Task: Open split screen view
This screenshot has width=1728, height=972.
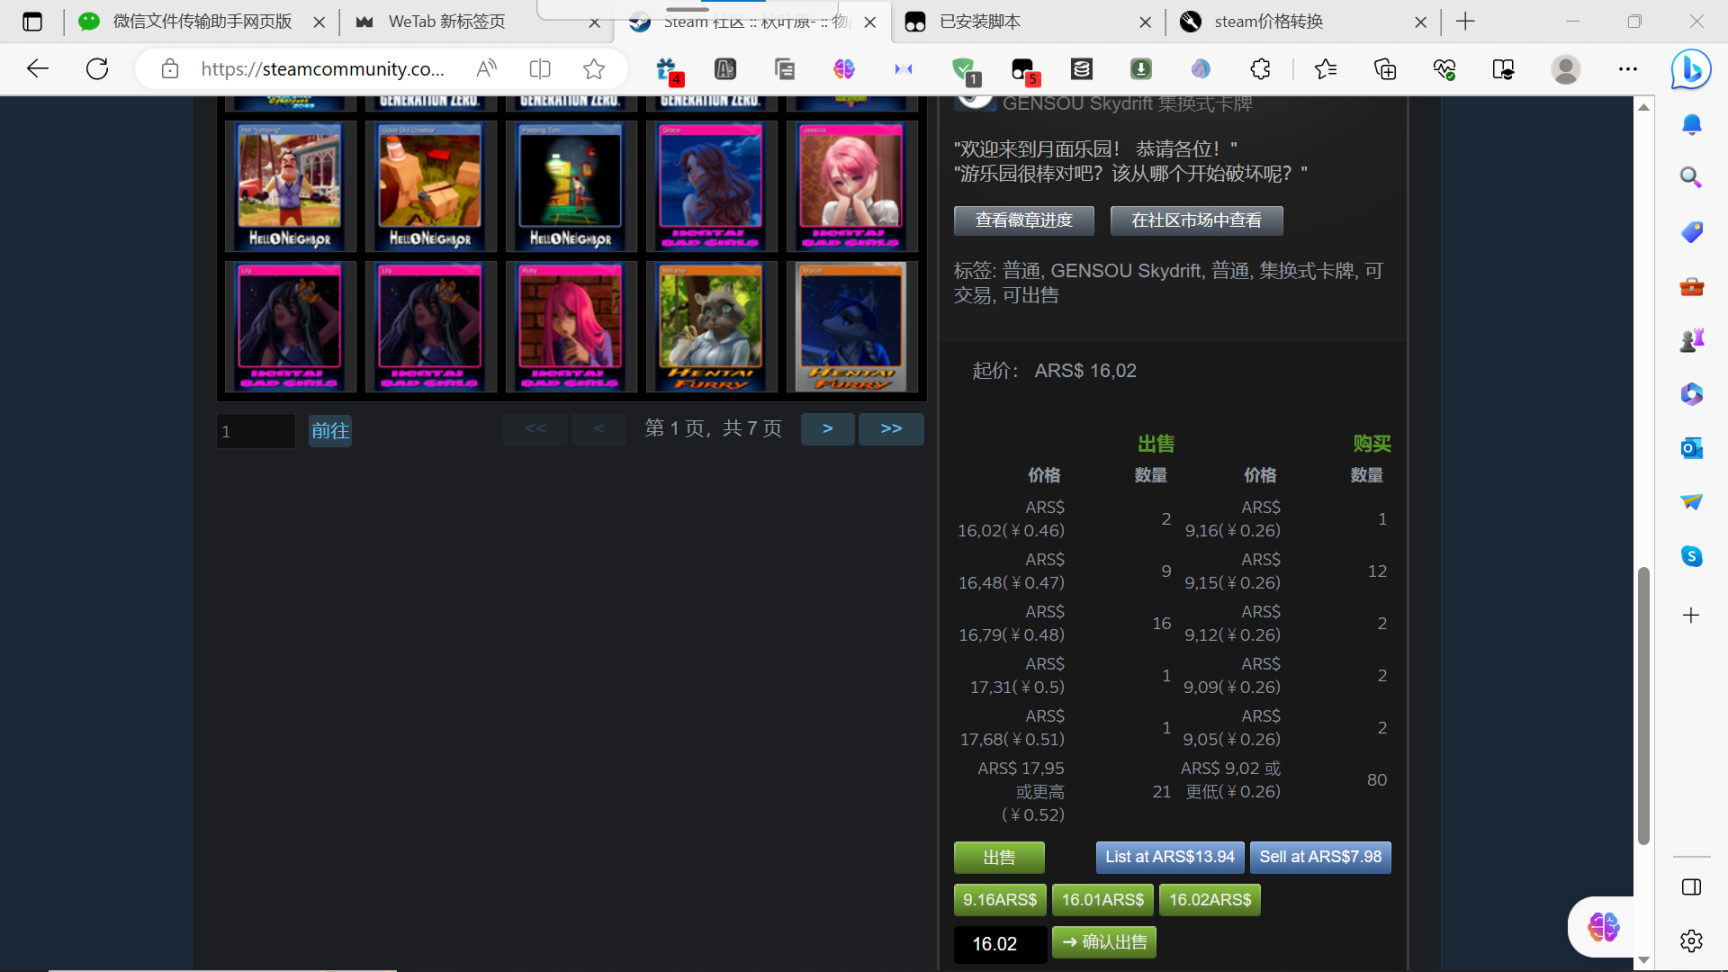Action: tap(540, 69)
